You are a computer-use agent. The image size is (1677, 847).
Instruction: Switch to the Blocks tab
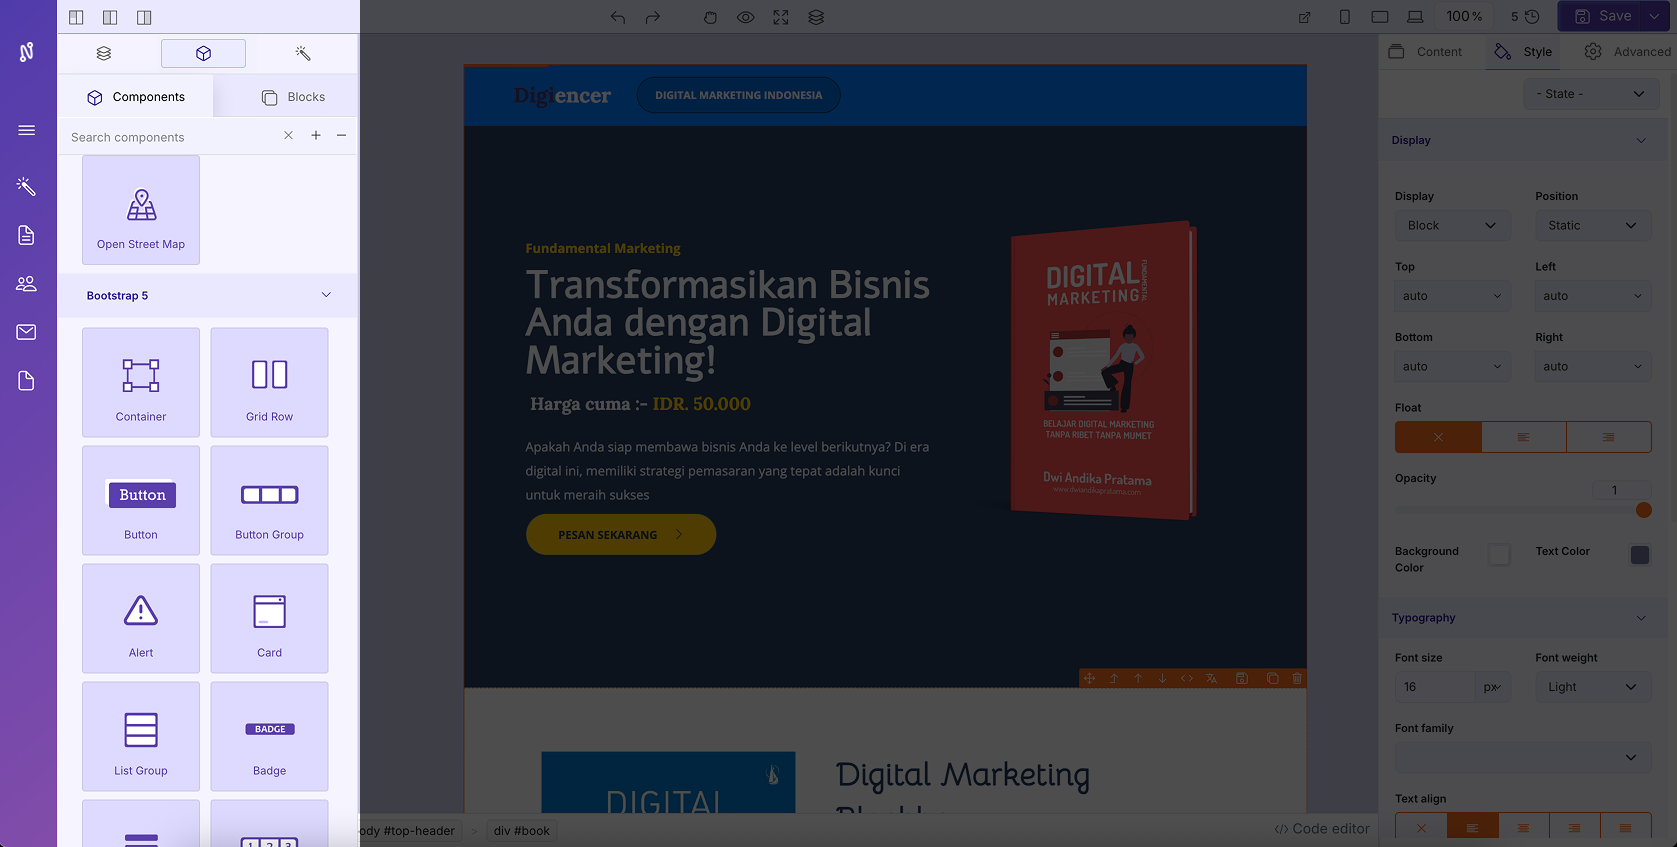point(294,97)
